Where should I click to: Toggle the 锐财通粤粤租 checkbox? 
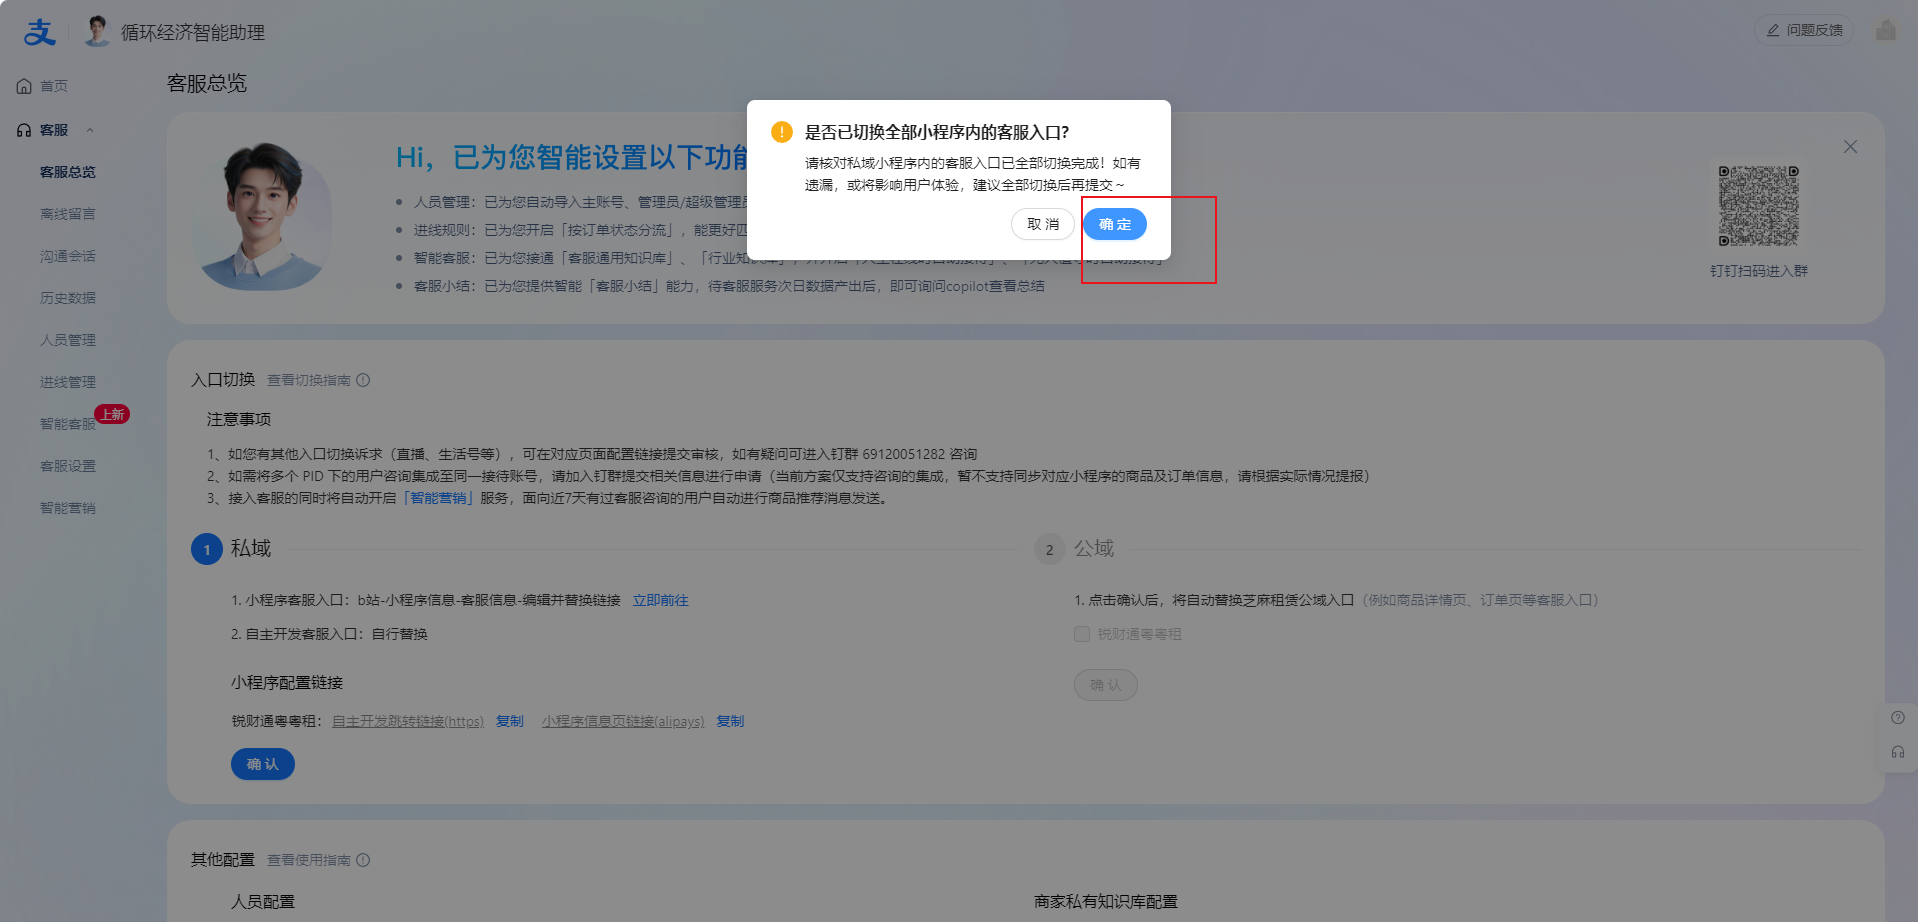click(1082, 634)
